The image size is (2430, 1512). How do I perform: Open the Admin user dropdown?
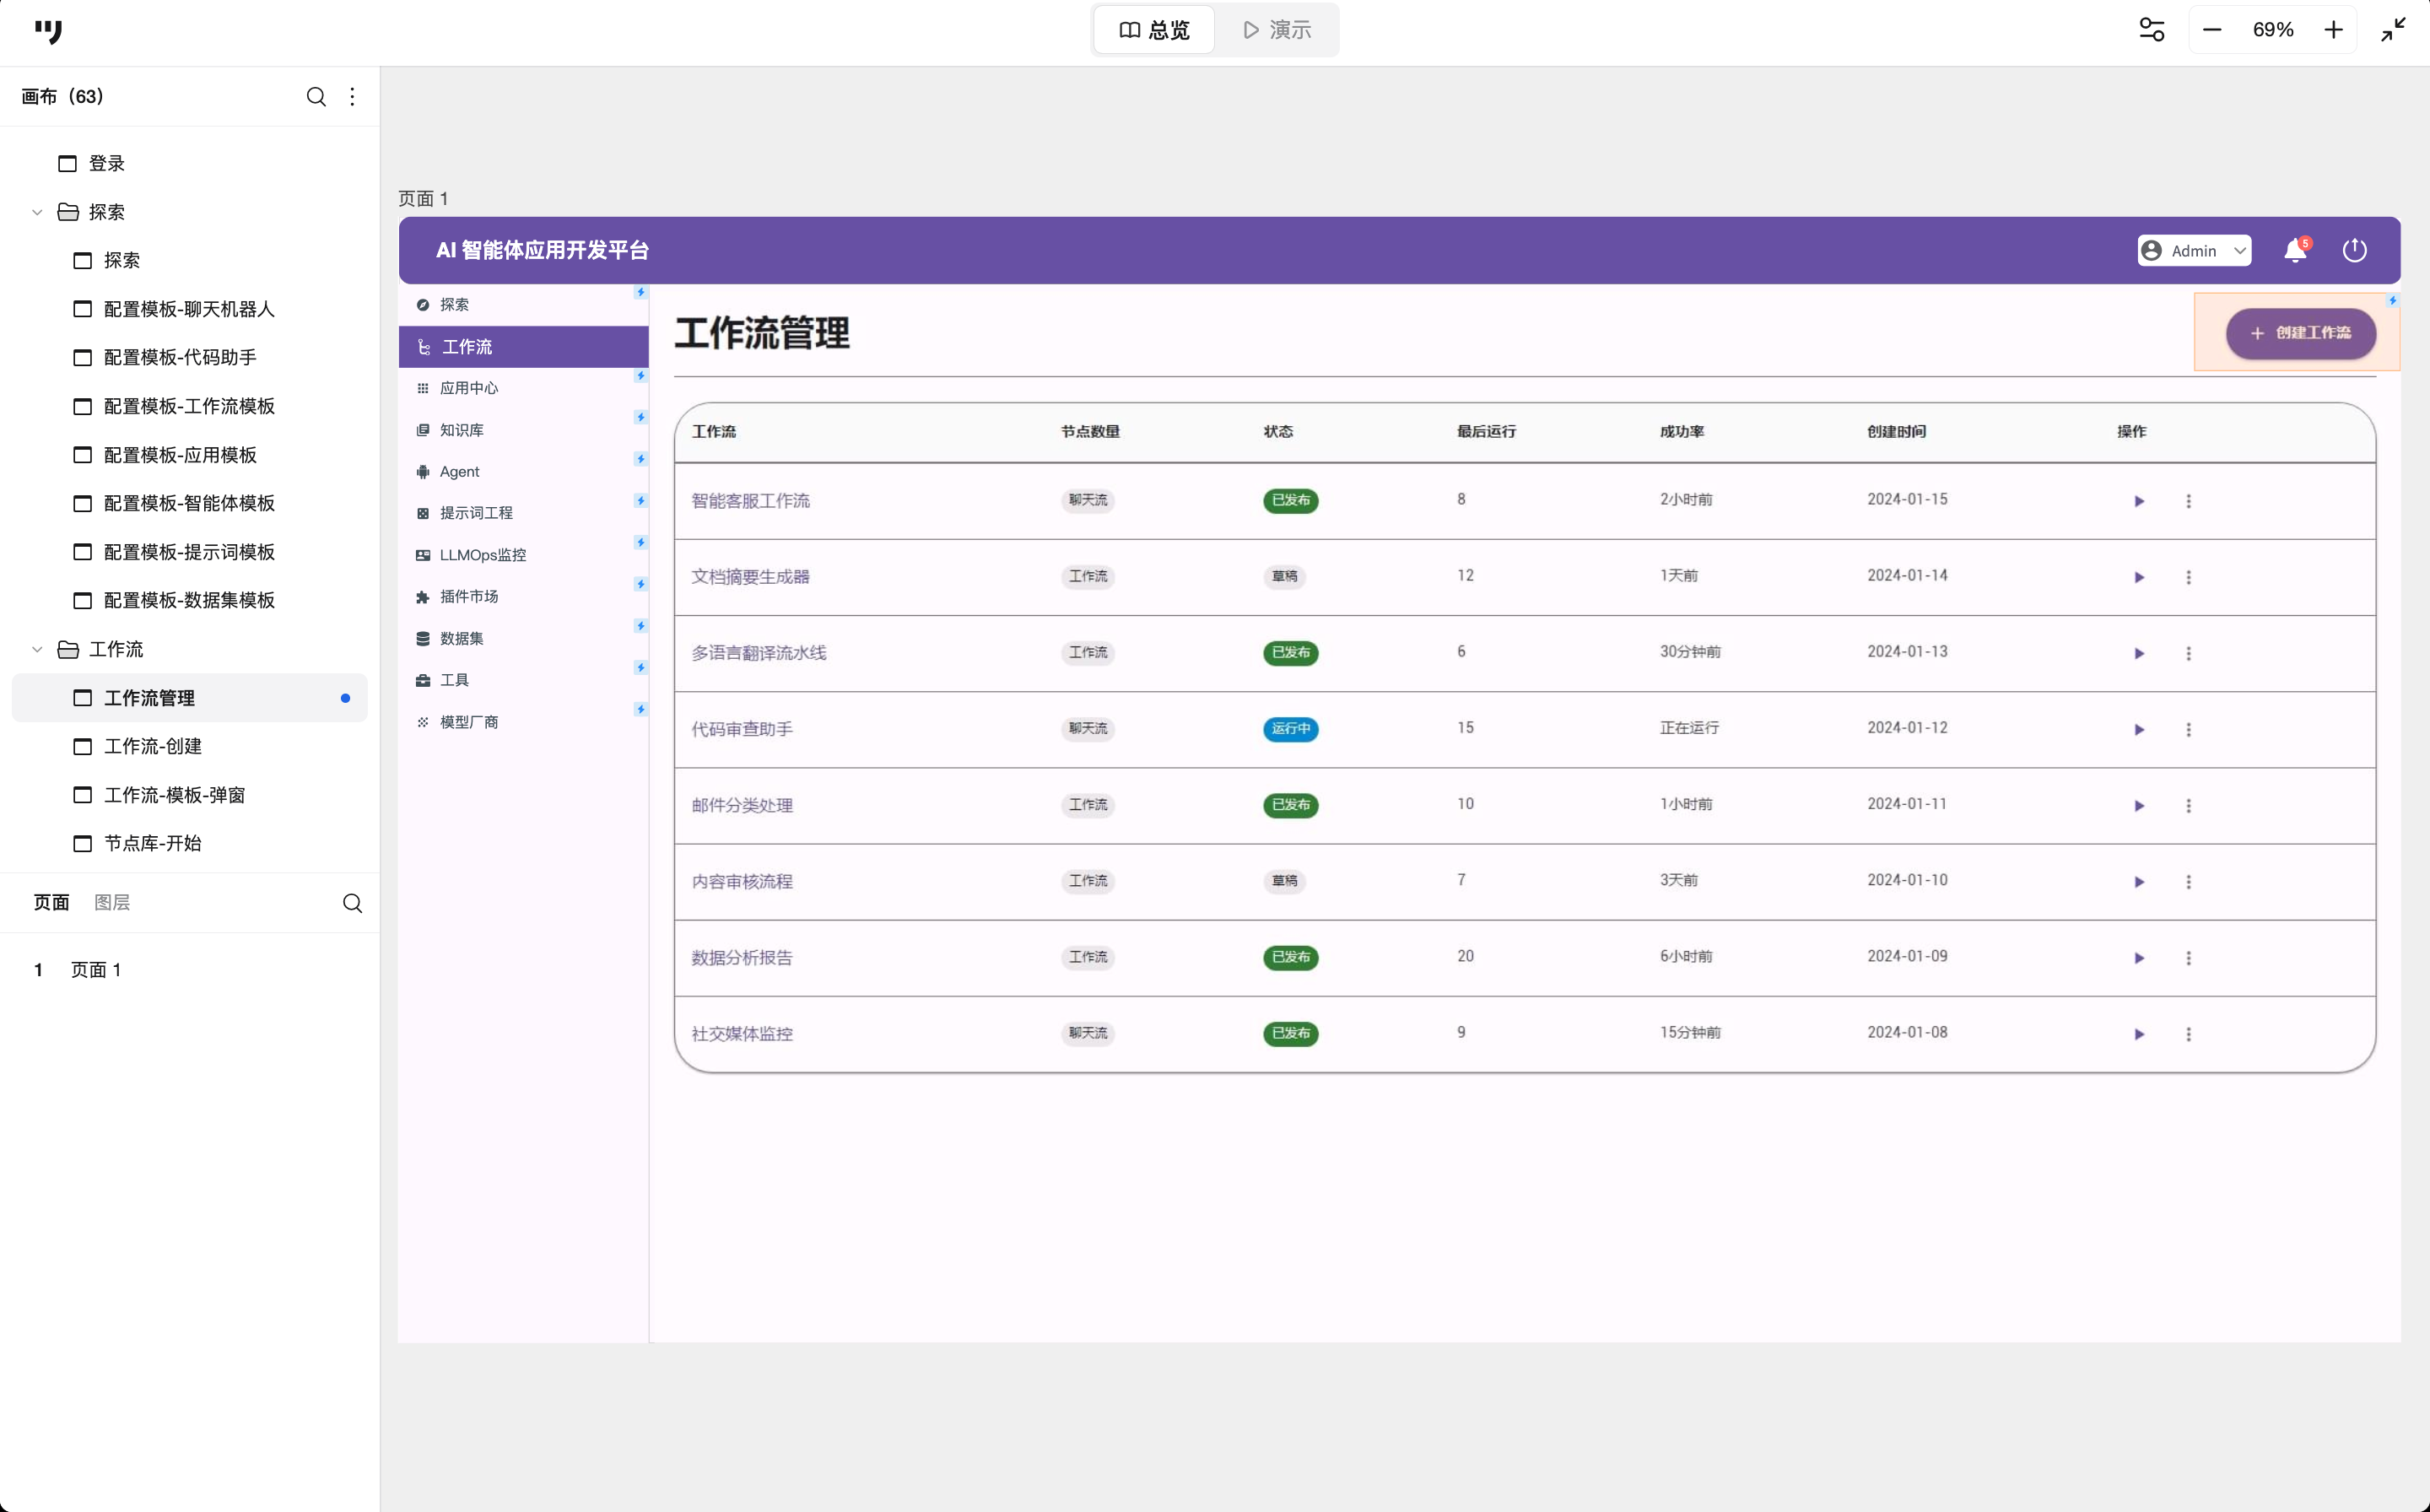coord(2194,250)
